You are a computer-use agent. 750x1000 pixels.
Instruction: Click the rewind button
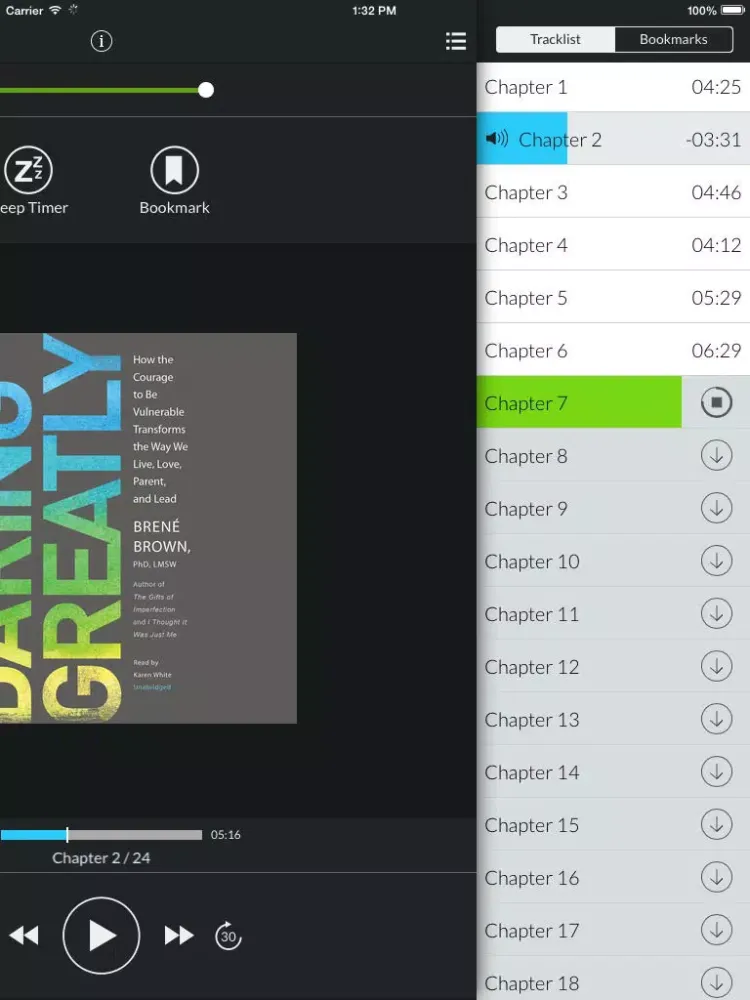(x=24, y=936)
